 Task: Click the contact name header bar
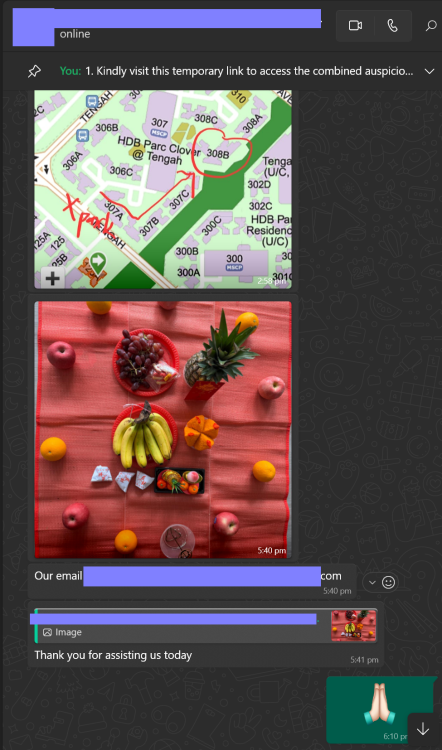coord(167,26)
